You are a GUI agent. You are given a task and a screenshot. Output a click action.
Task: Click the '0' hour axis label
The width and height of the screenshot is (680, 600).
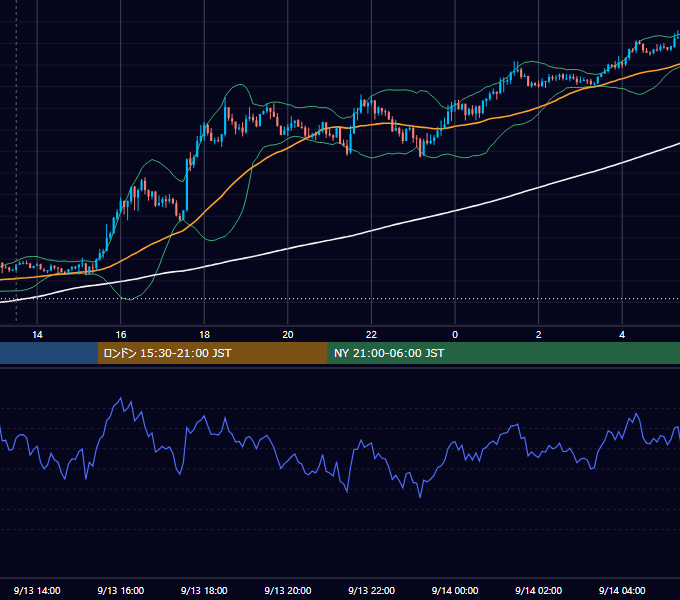pos(455,335)
